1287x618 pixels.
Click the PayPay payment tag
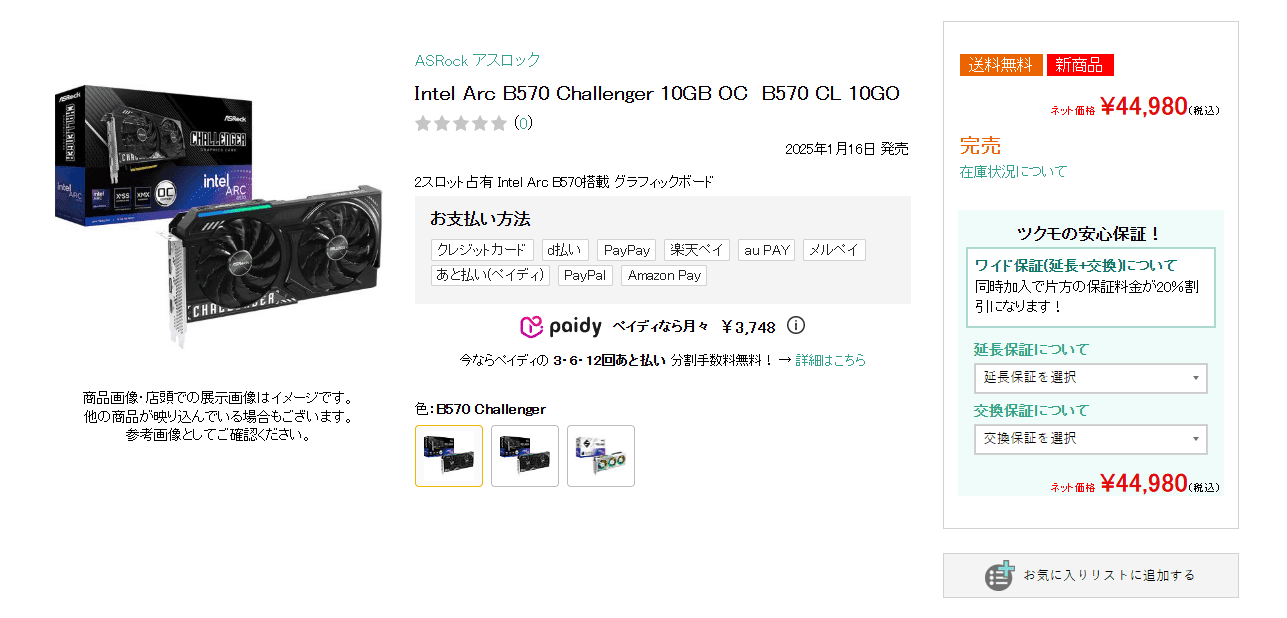[627, 250]
